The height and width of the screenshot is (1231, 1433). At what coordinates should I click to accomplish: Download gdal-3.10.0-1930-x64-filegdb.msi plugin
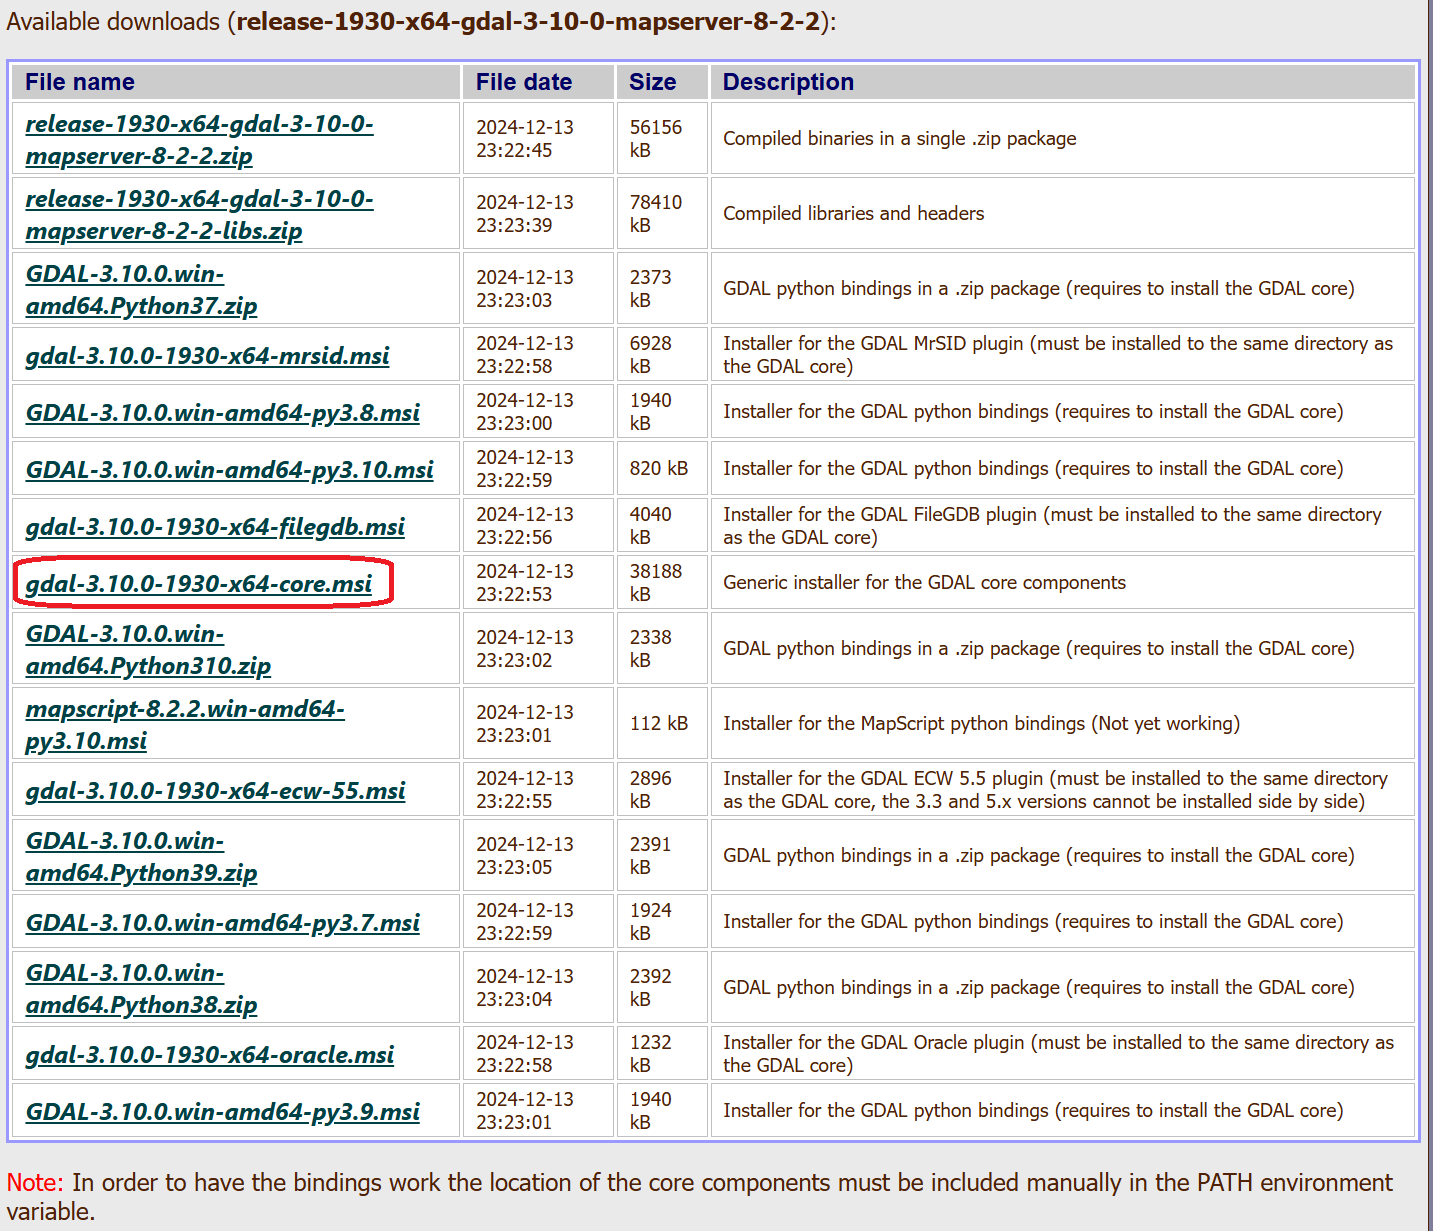coord(215,527)
